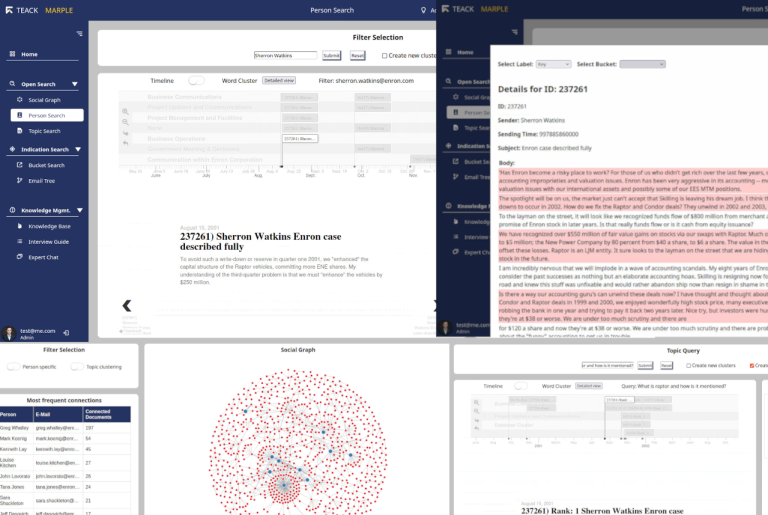This screenshot has width=768, height=515.
Task: Click the Home grid icon in the left window sidebar
Action: [12, 54]
